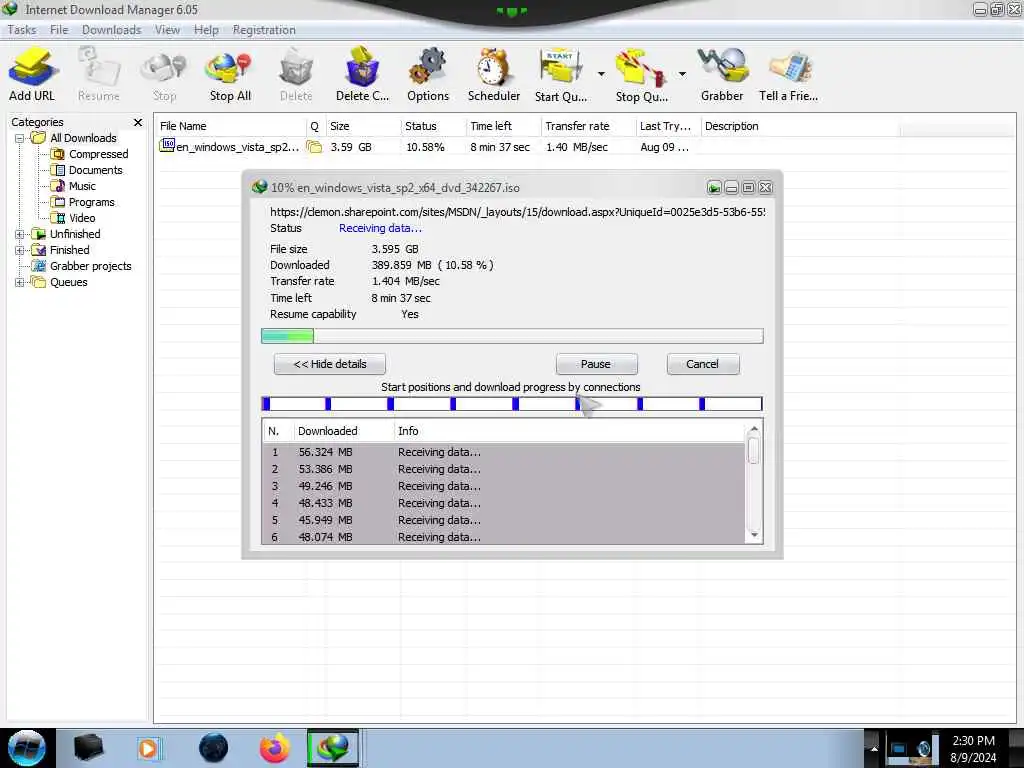Viewport: 1024px width, 768px height.
Task: Click the queue folder icon in download row
Action: (314, 147)
